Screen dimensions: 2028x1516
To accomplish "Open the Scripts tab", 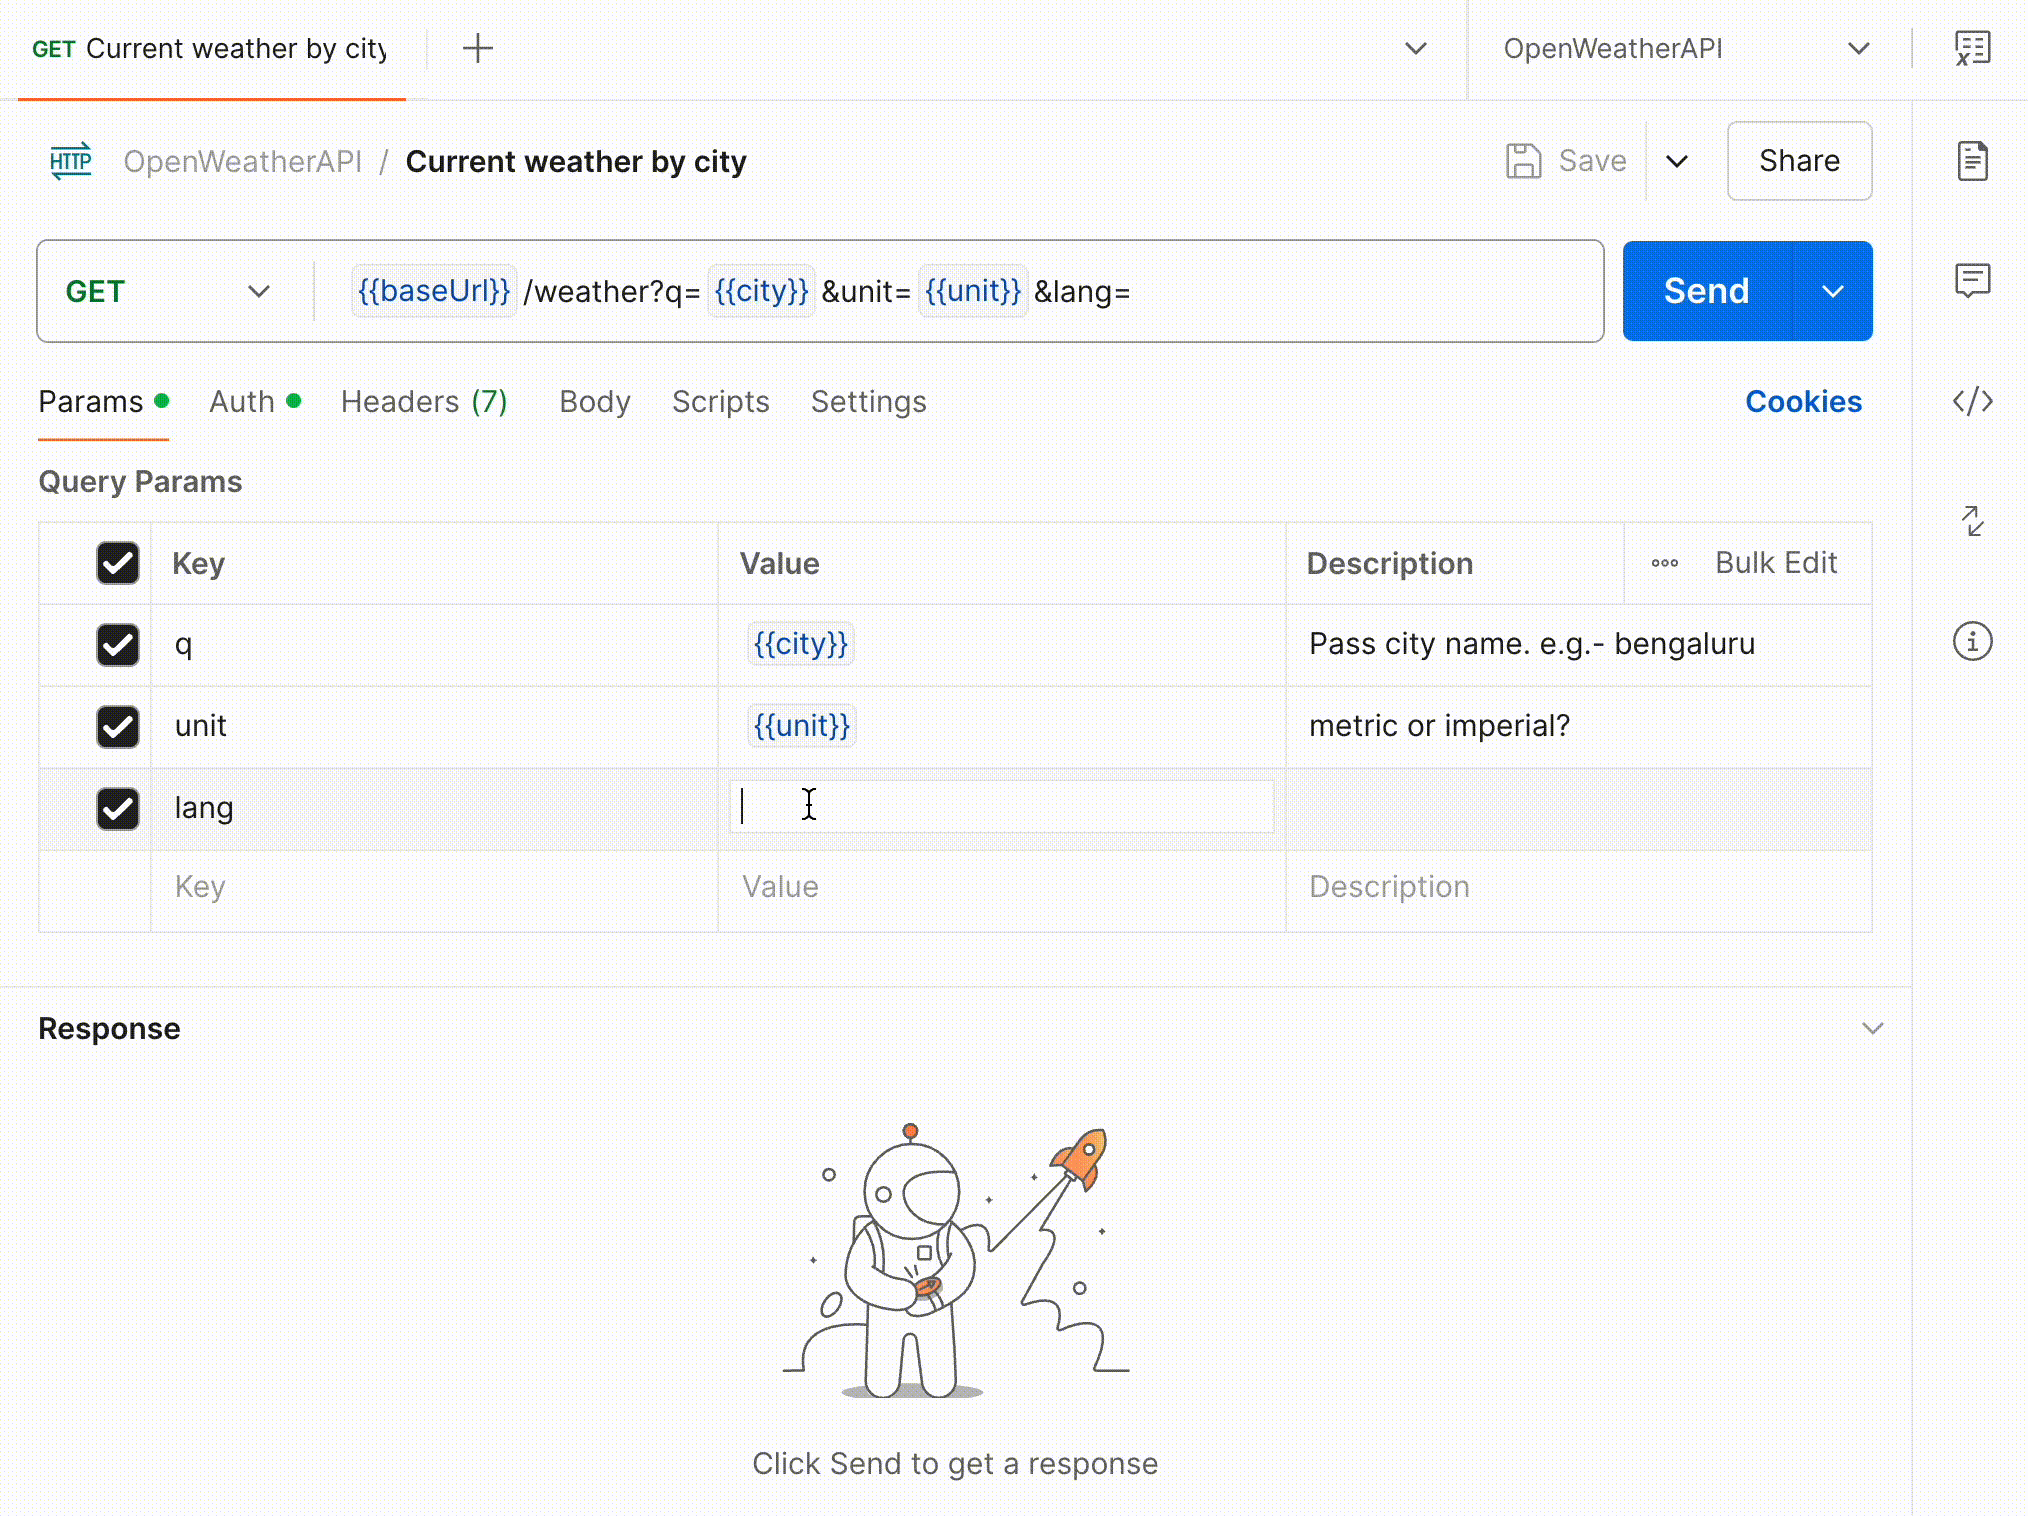I will pyautogui.click(x=720, y=402).
